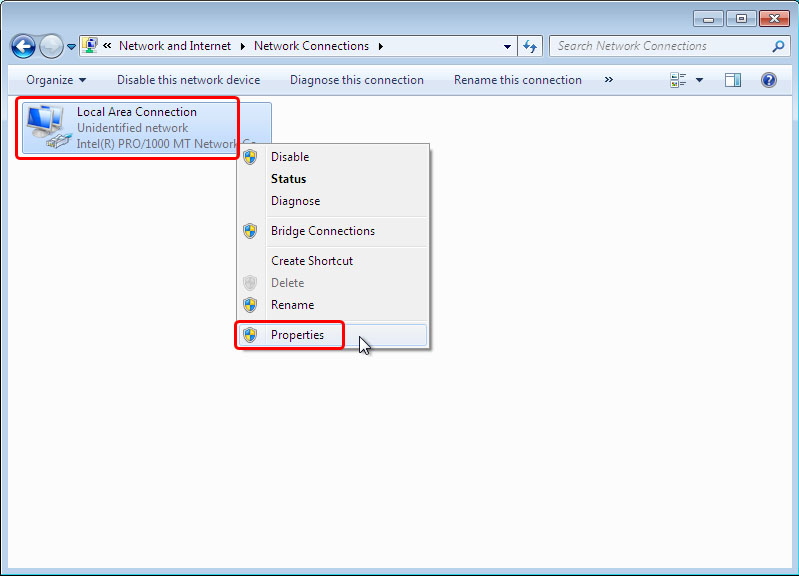Click the shield icon beside Rename

[x=250, y=305]
